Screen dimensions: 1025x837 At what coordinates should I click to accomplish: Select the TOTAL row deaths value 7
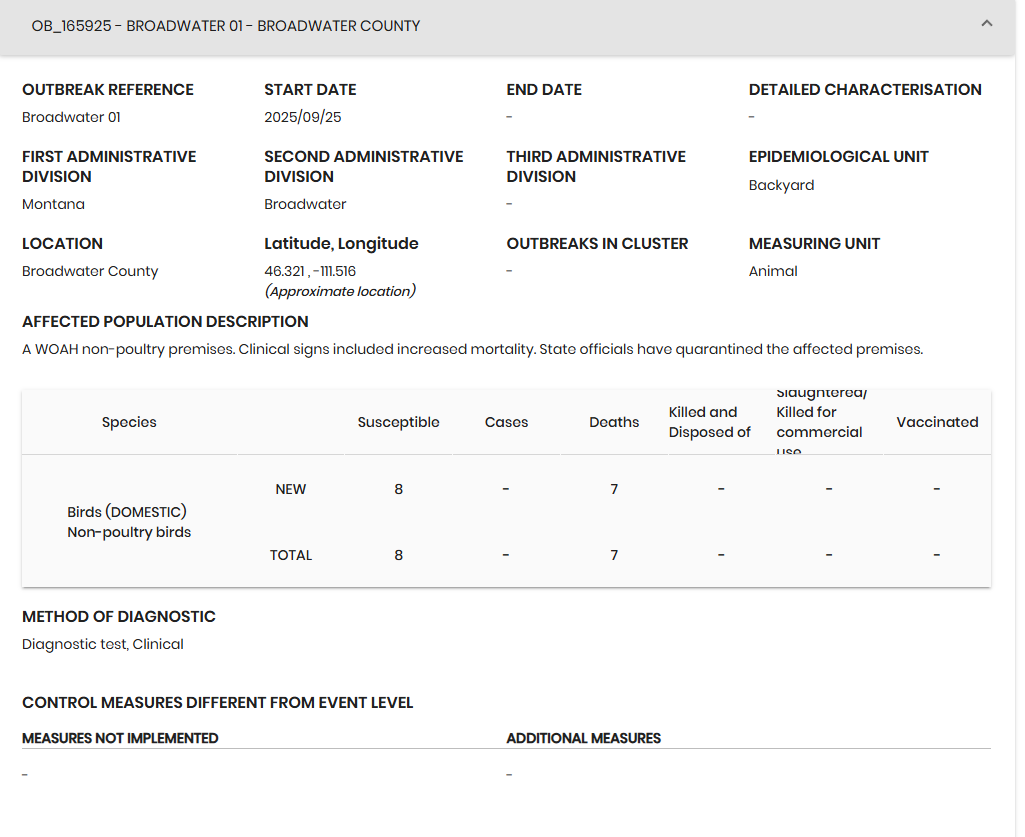point(614,555)
